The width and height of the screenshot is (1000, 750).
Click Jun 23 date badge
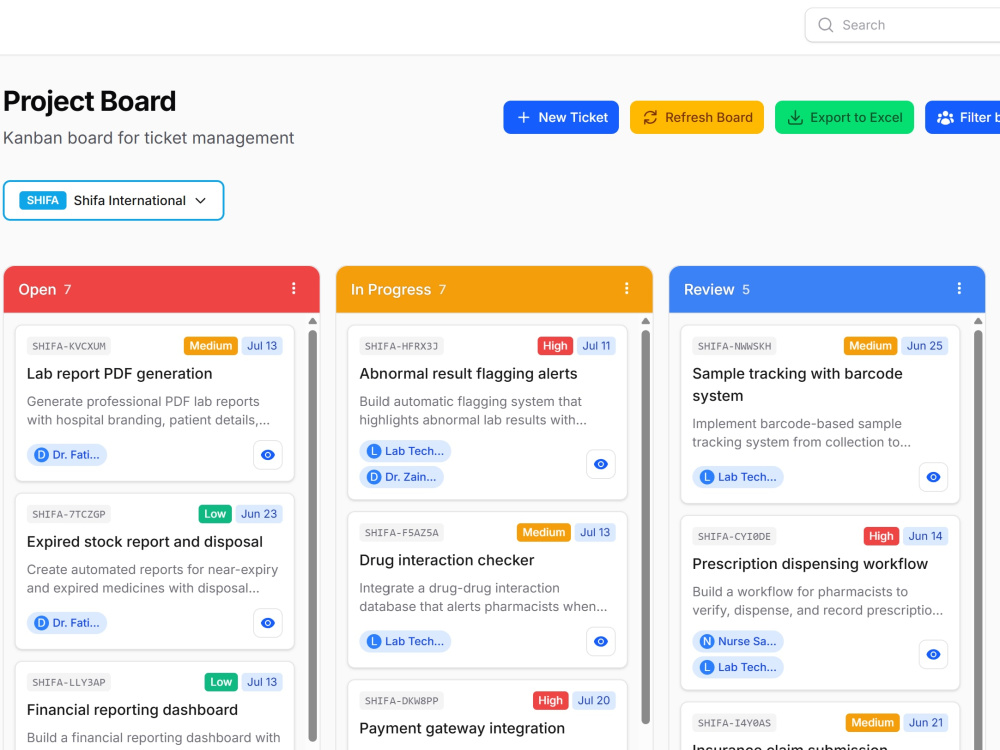point(259,514)
